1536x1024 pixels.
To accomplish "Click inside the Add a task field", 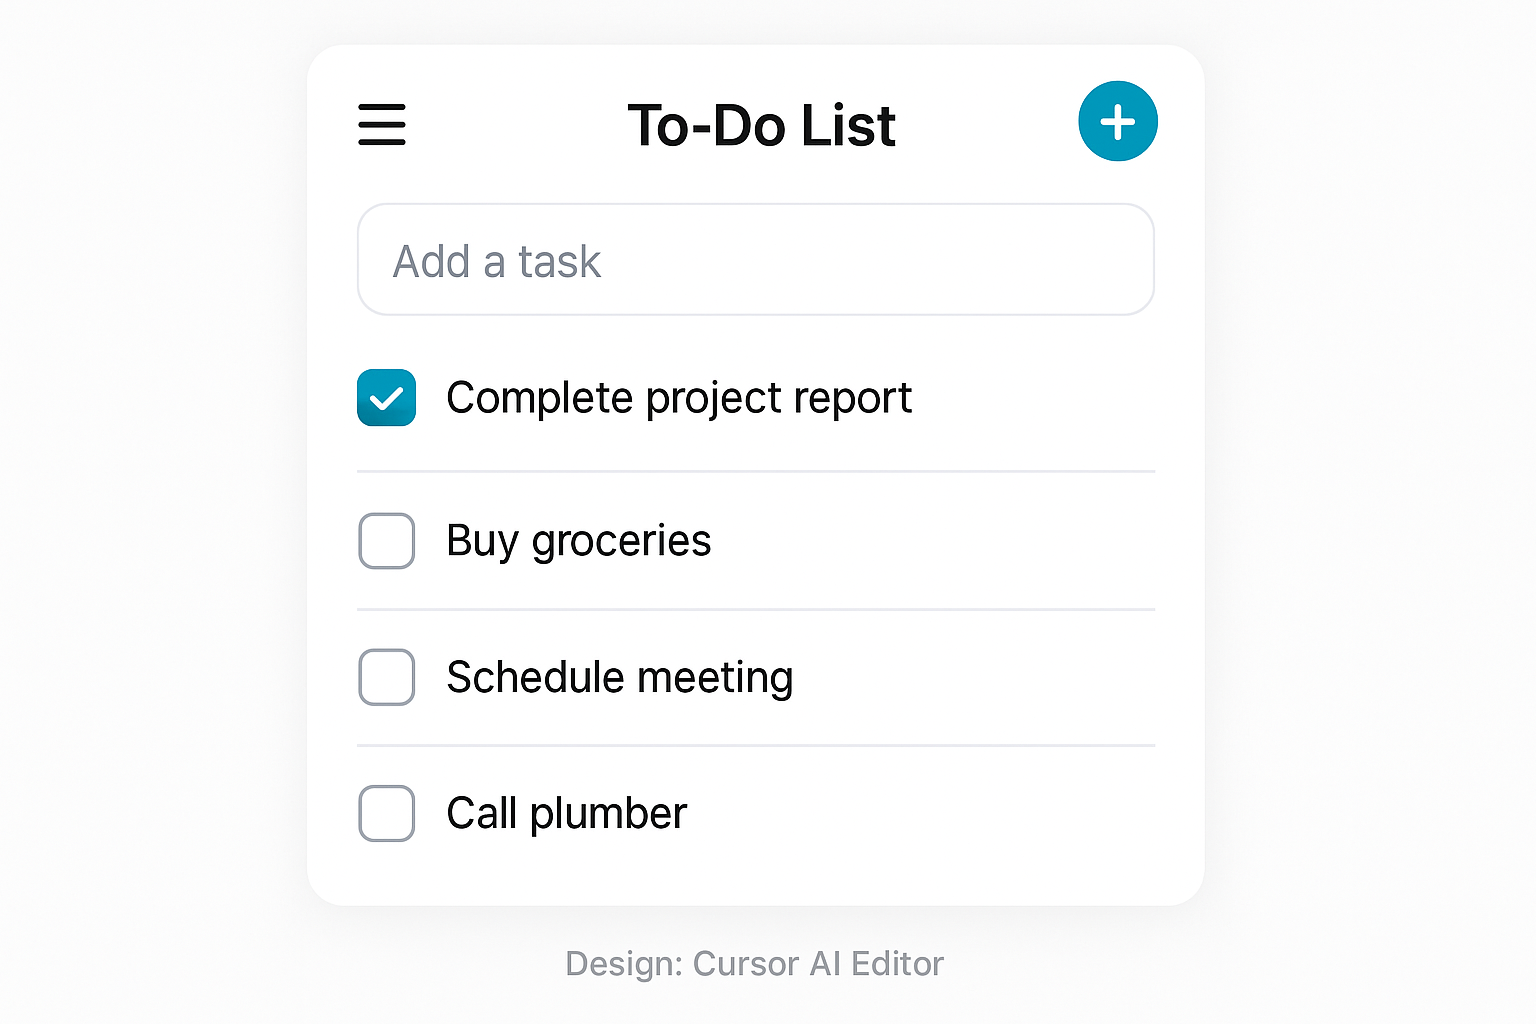I will (x=755, y=260).
